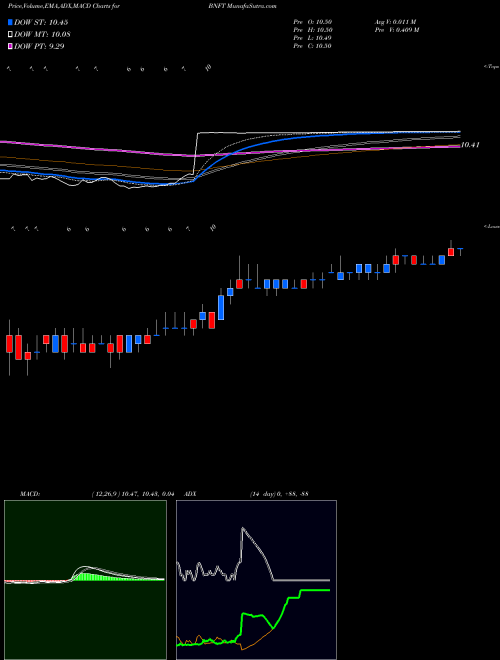500x660 pixels.
Task: Select the 'DOW ST: 10.45' legend label
Action: point(41,22)
